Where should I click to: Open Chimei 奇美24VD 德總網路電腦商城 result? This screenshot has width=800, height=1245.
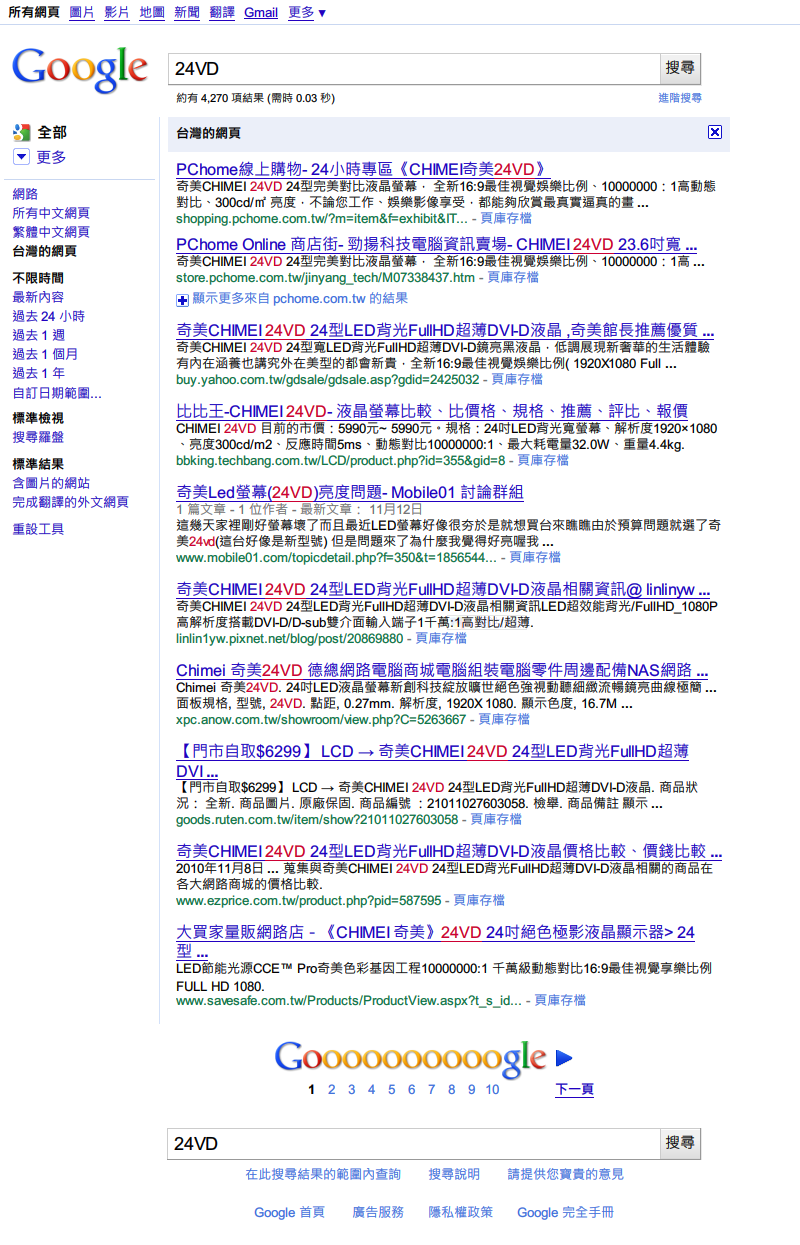[x=442, y=670]
